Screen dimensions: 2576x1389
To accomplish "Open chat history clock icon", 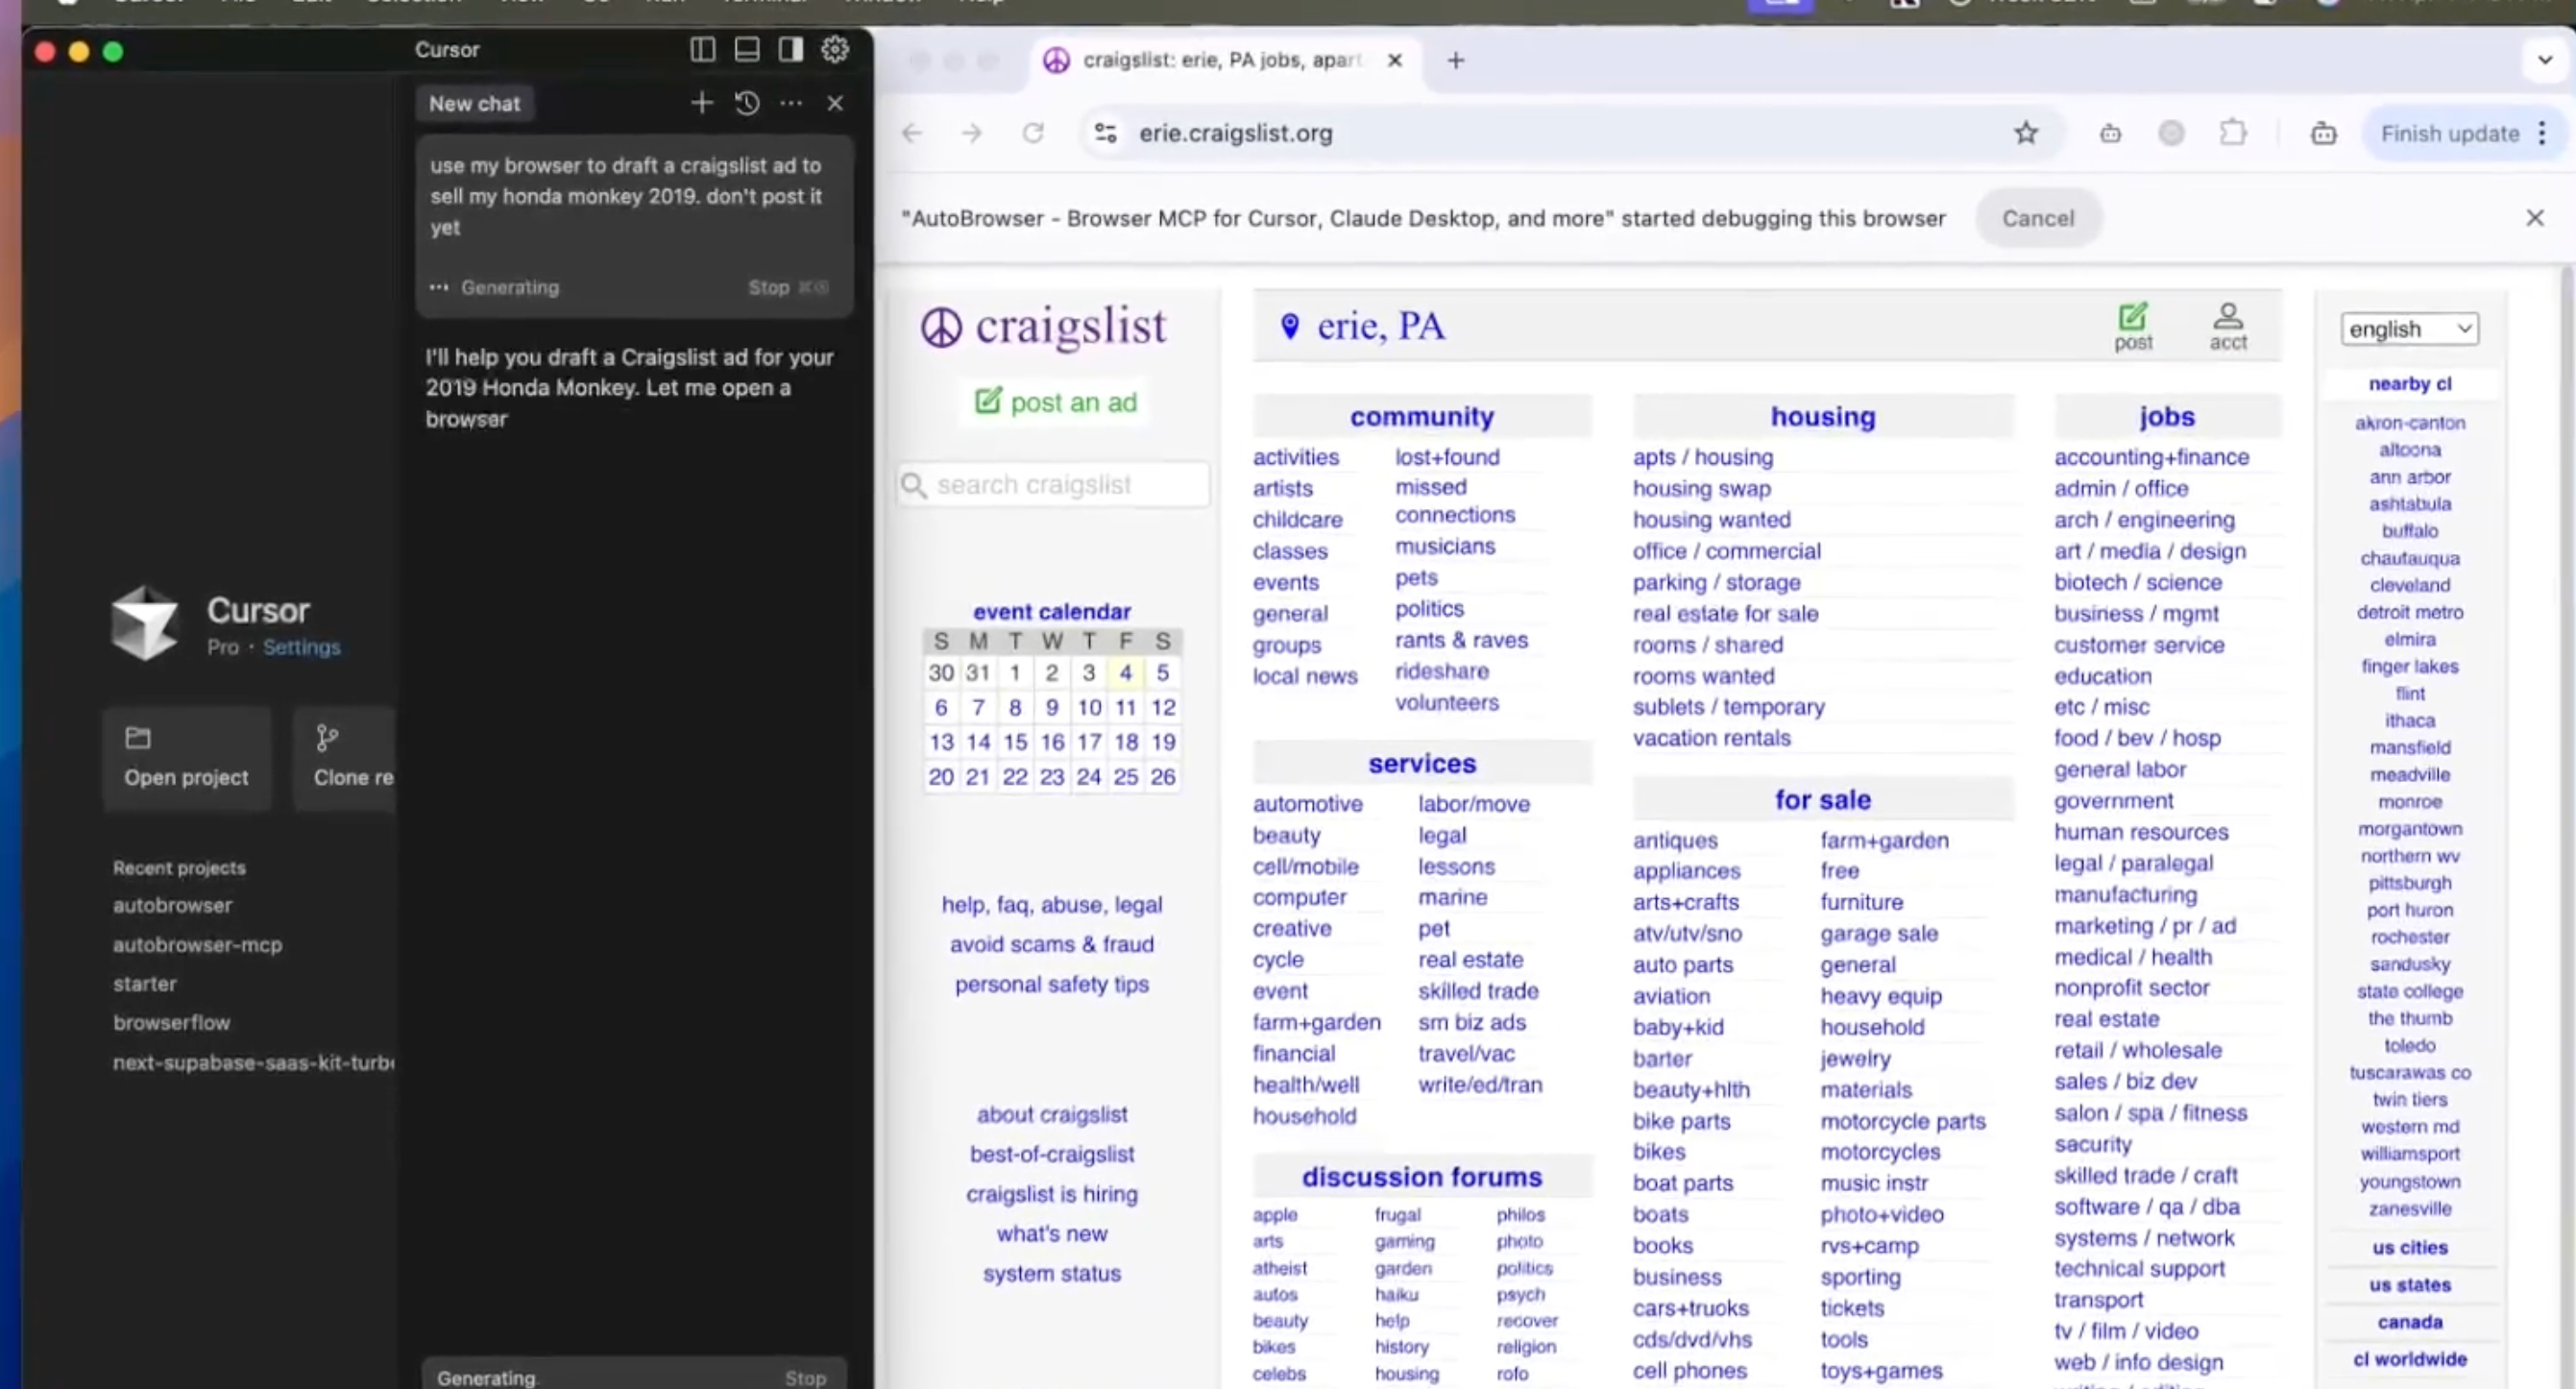I will click(747, 103).
